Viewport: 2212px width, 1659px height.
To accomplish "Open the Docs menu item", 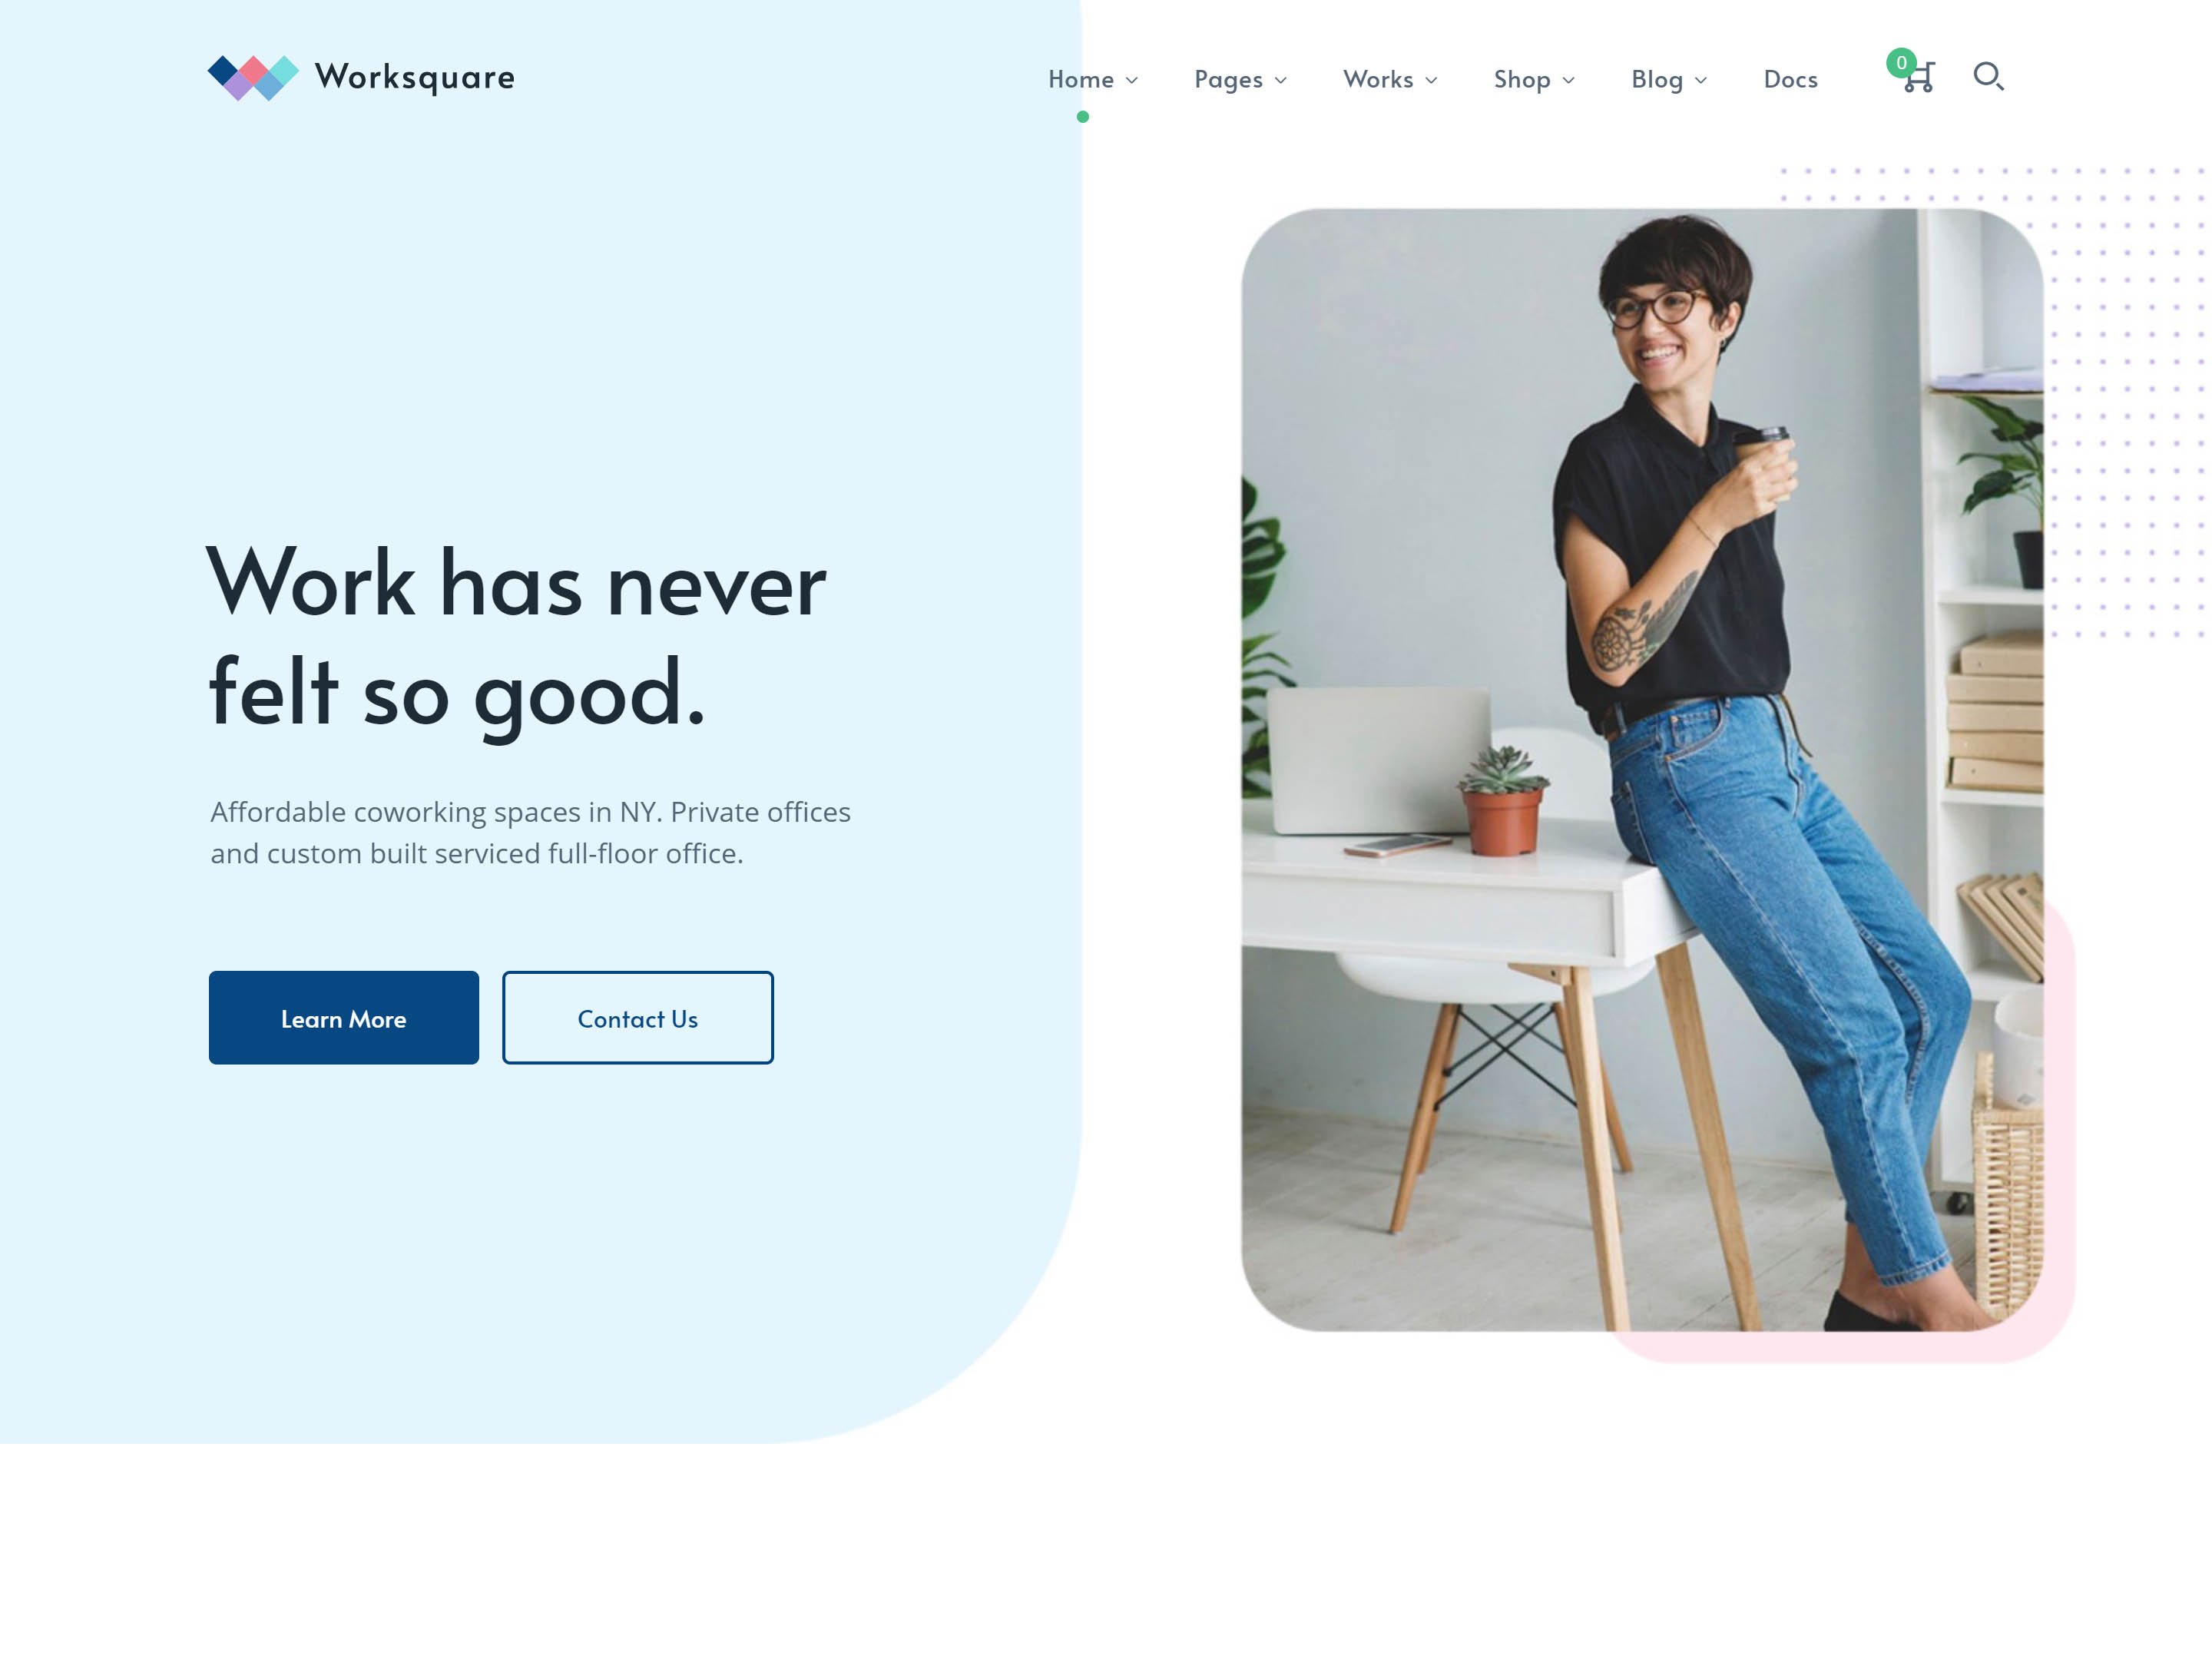I will pyautogui.click(x=1790, y=80).
